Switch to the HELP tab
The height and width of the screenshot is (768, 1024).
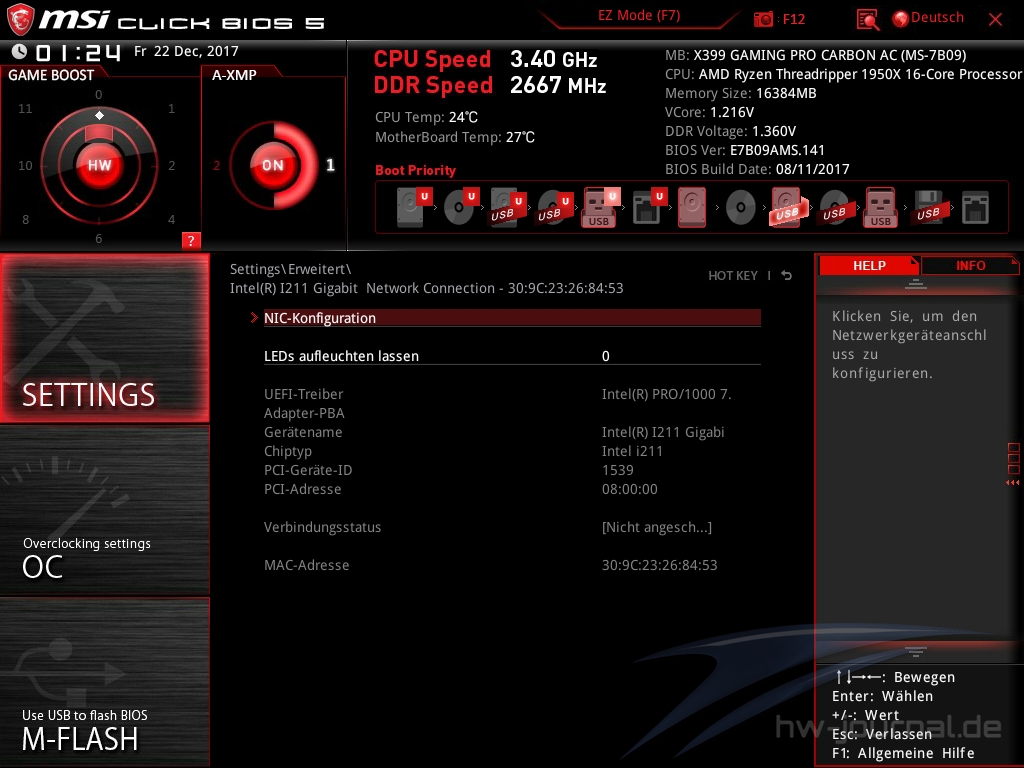[869, 266]
